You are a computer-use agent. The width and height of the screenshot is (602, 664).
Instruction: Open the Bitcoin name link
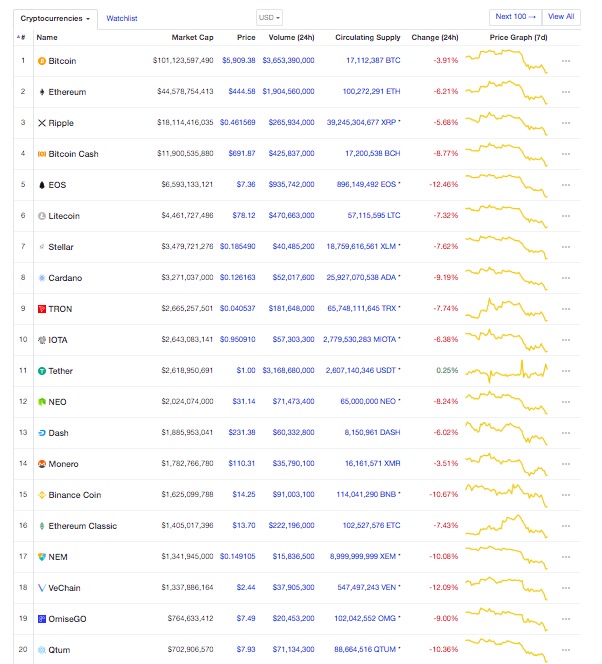pos(62,61)
